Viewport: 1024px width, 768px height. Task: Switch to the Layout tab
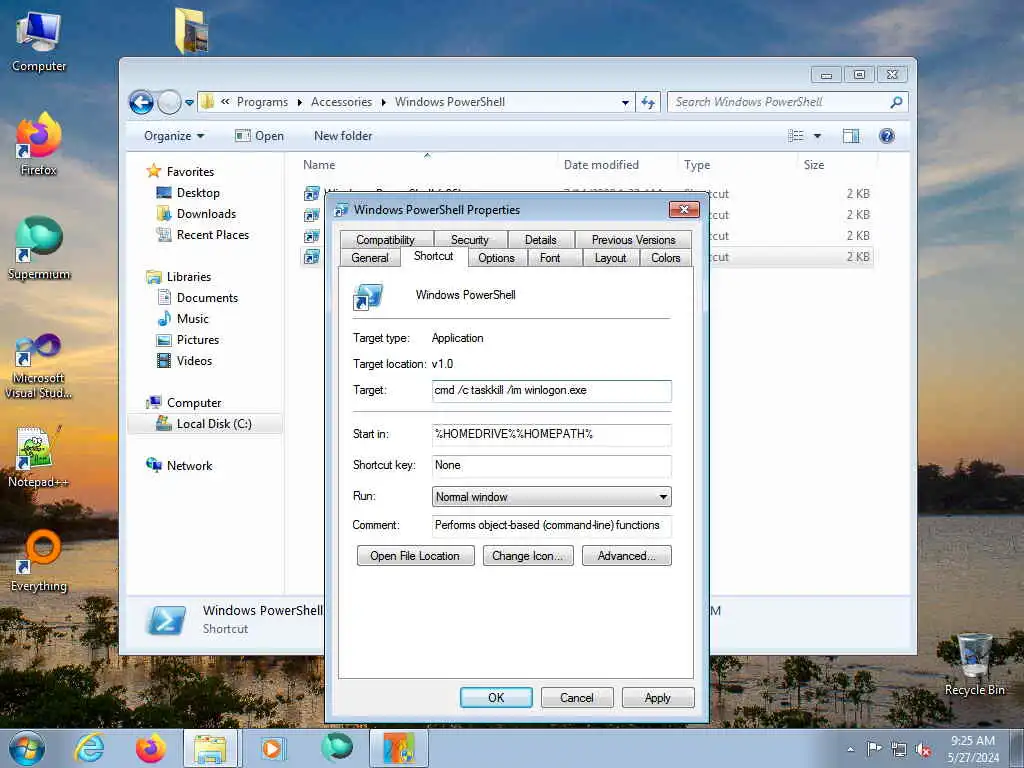point(611,258)
